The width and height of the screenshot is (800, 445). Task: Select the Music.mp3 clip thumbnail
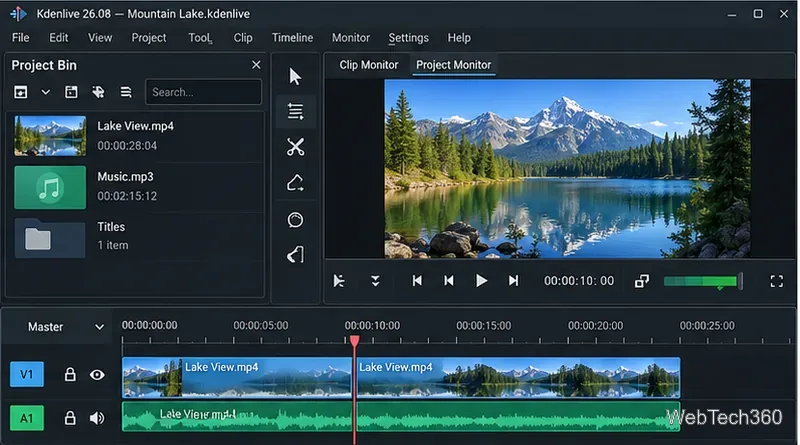pyautogui.click(x=50, y=187)
